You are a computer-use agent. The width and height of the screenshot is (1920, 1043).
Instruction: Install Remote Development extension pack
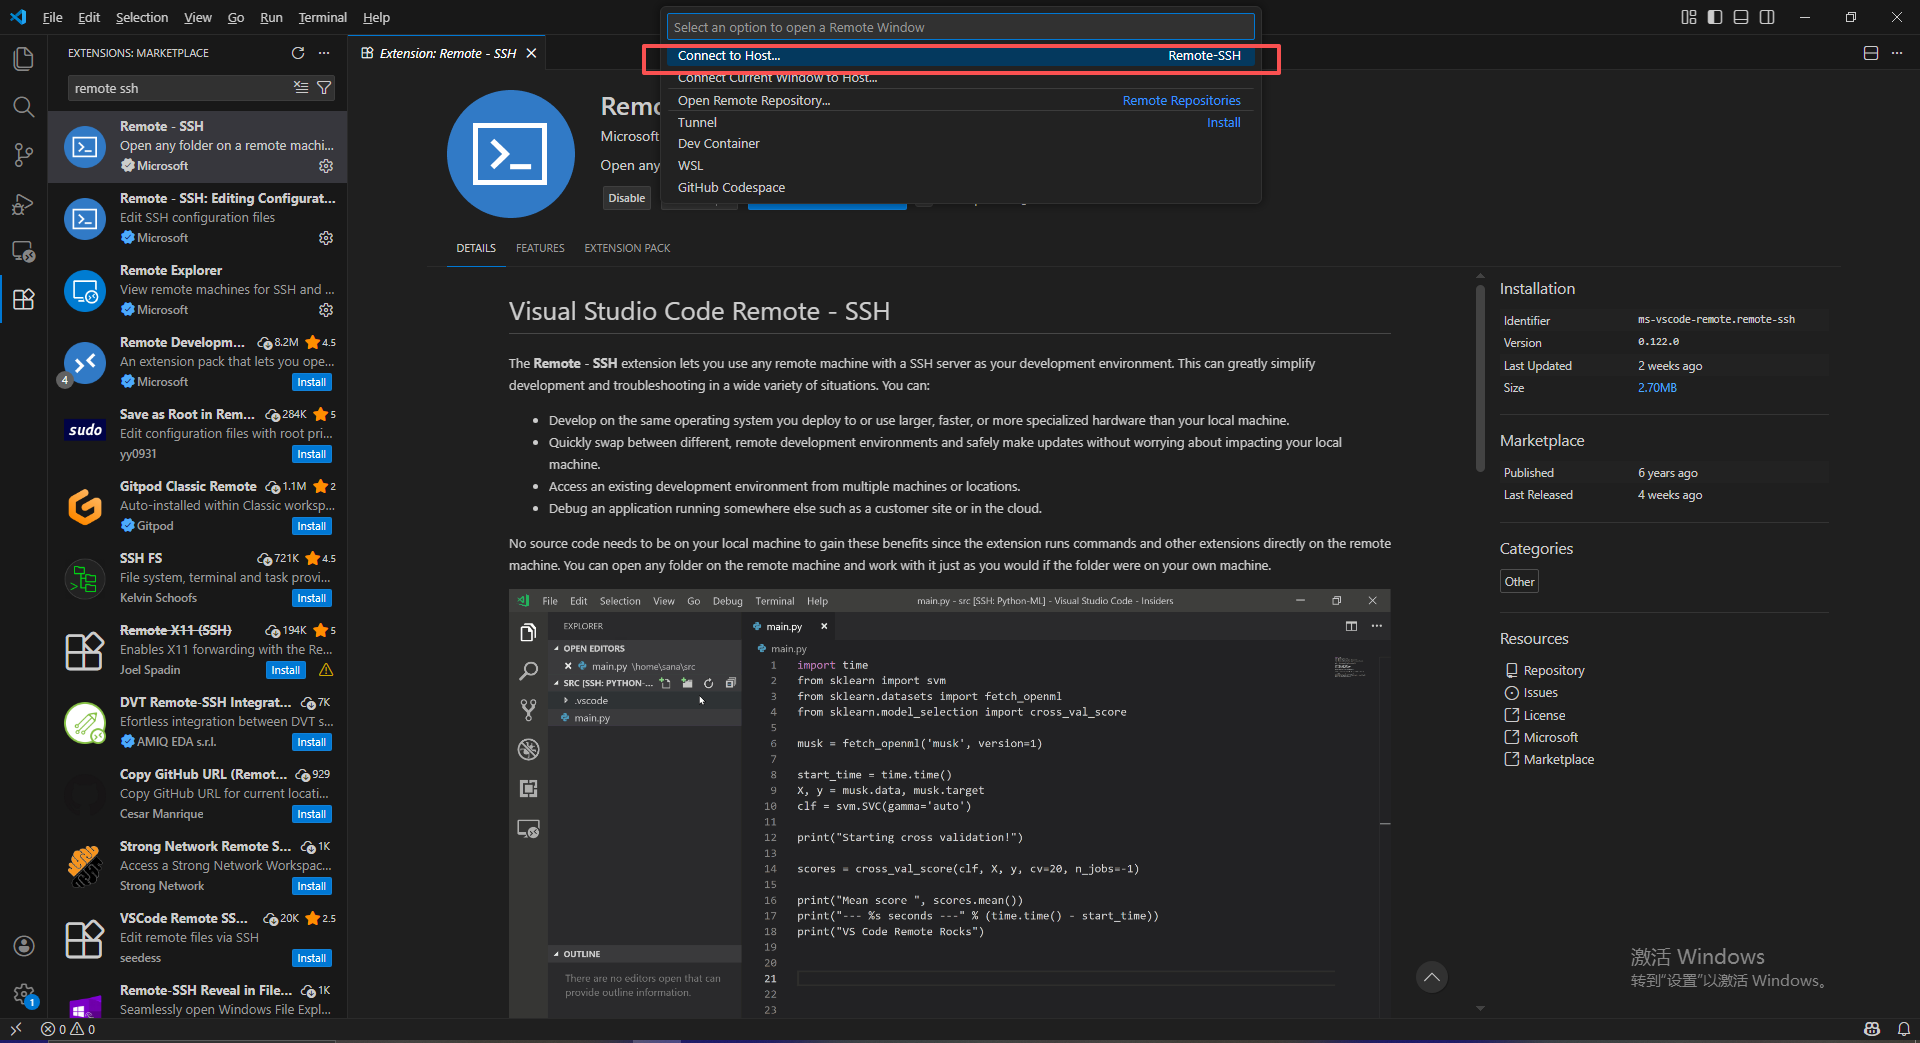click(311, 382)
